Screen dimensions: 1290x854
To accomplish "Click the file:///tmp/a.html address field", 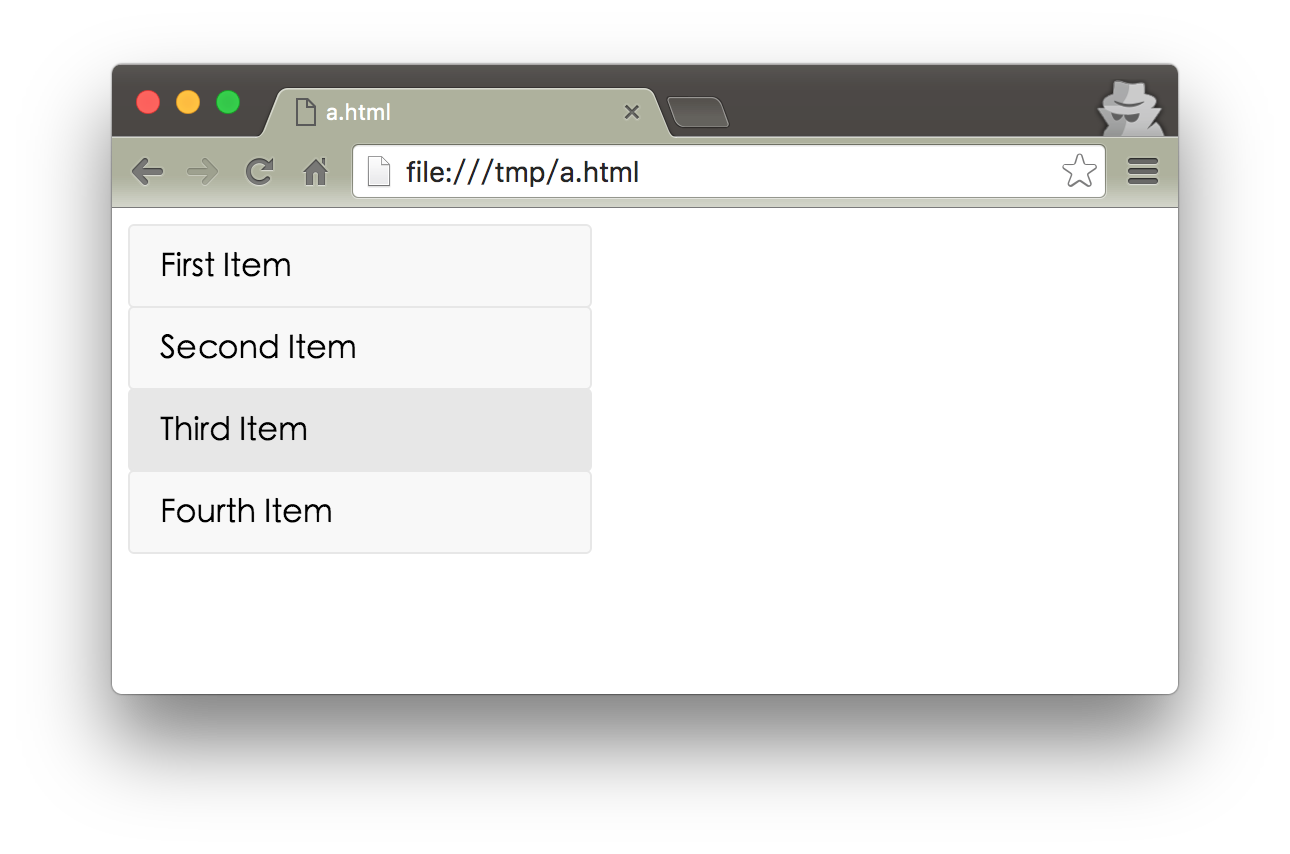I will coord(700,172).
